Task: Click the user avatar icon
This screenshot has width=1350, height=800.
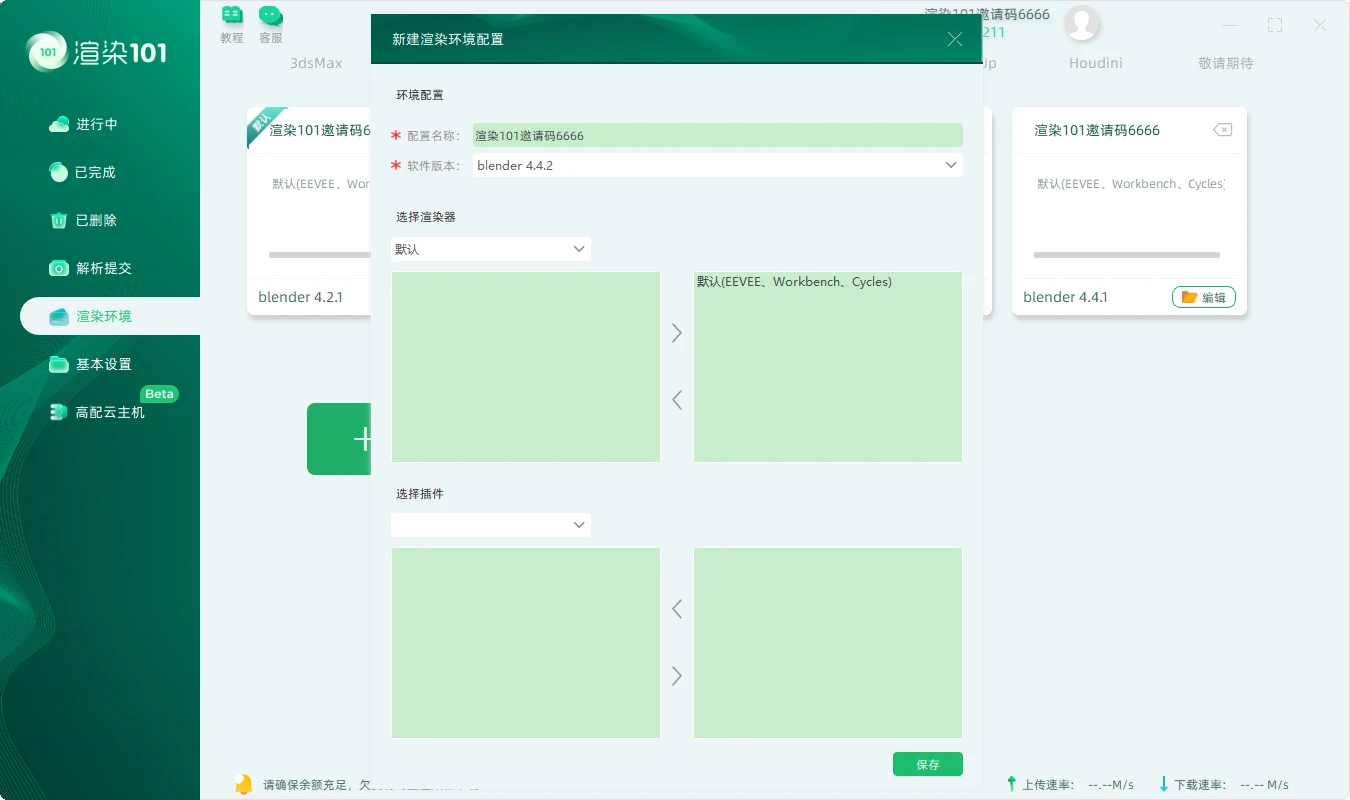Action: tap(1082, 24)
